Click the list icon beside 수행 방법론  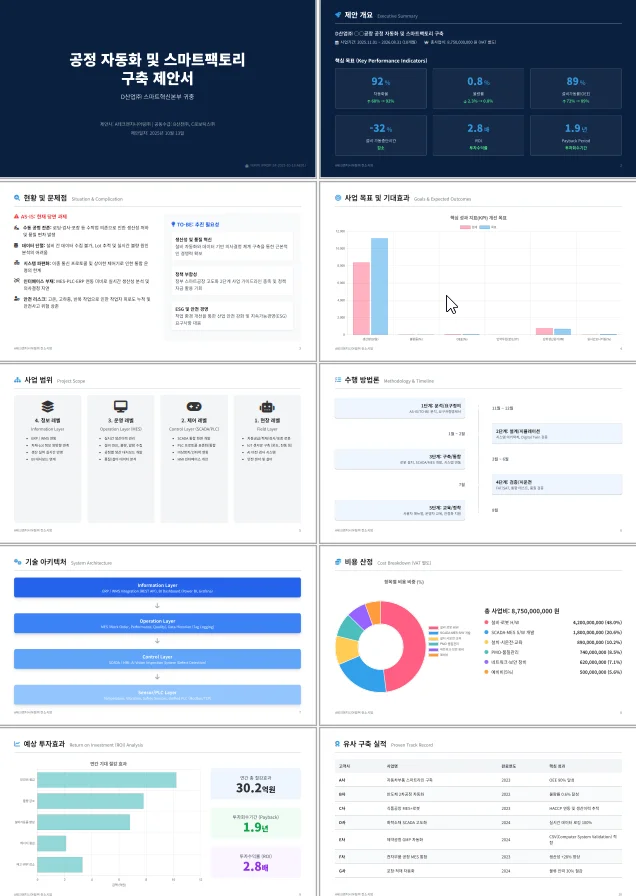pos(338,379)
